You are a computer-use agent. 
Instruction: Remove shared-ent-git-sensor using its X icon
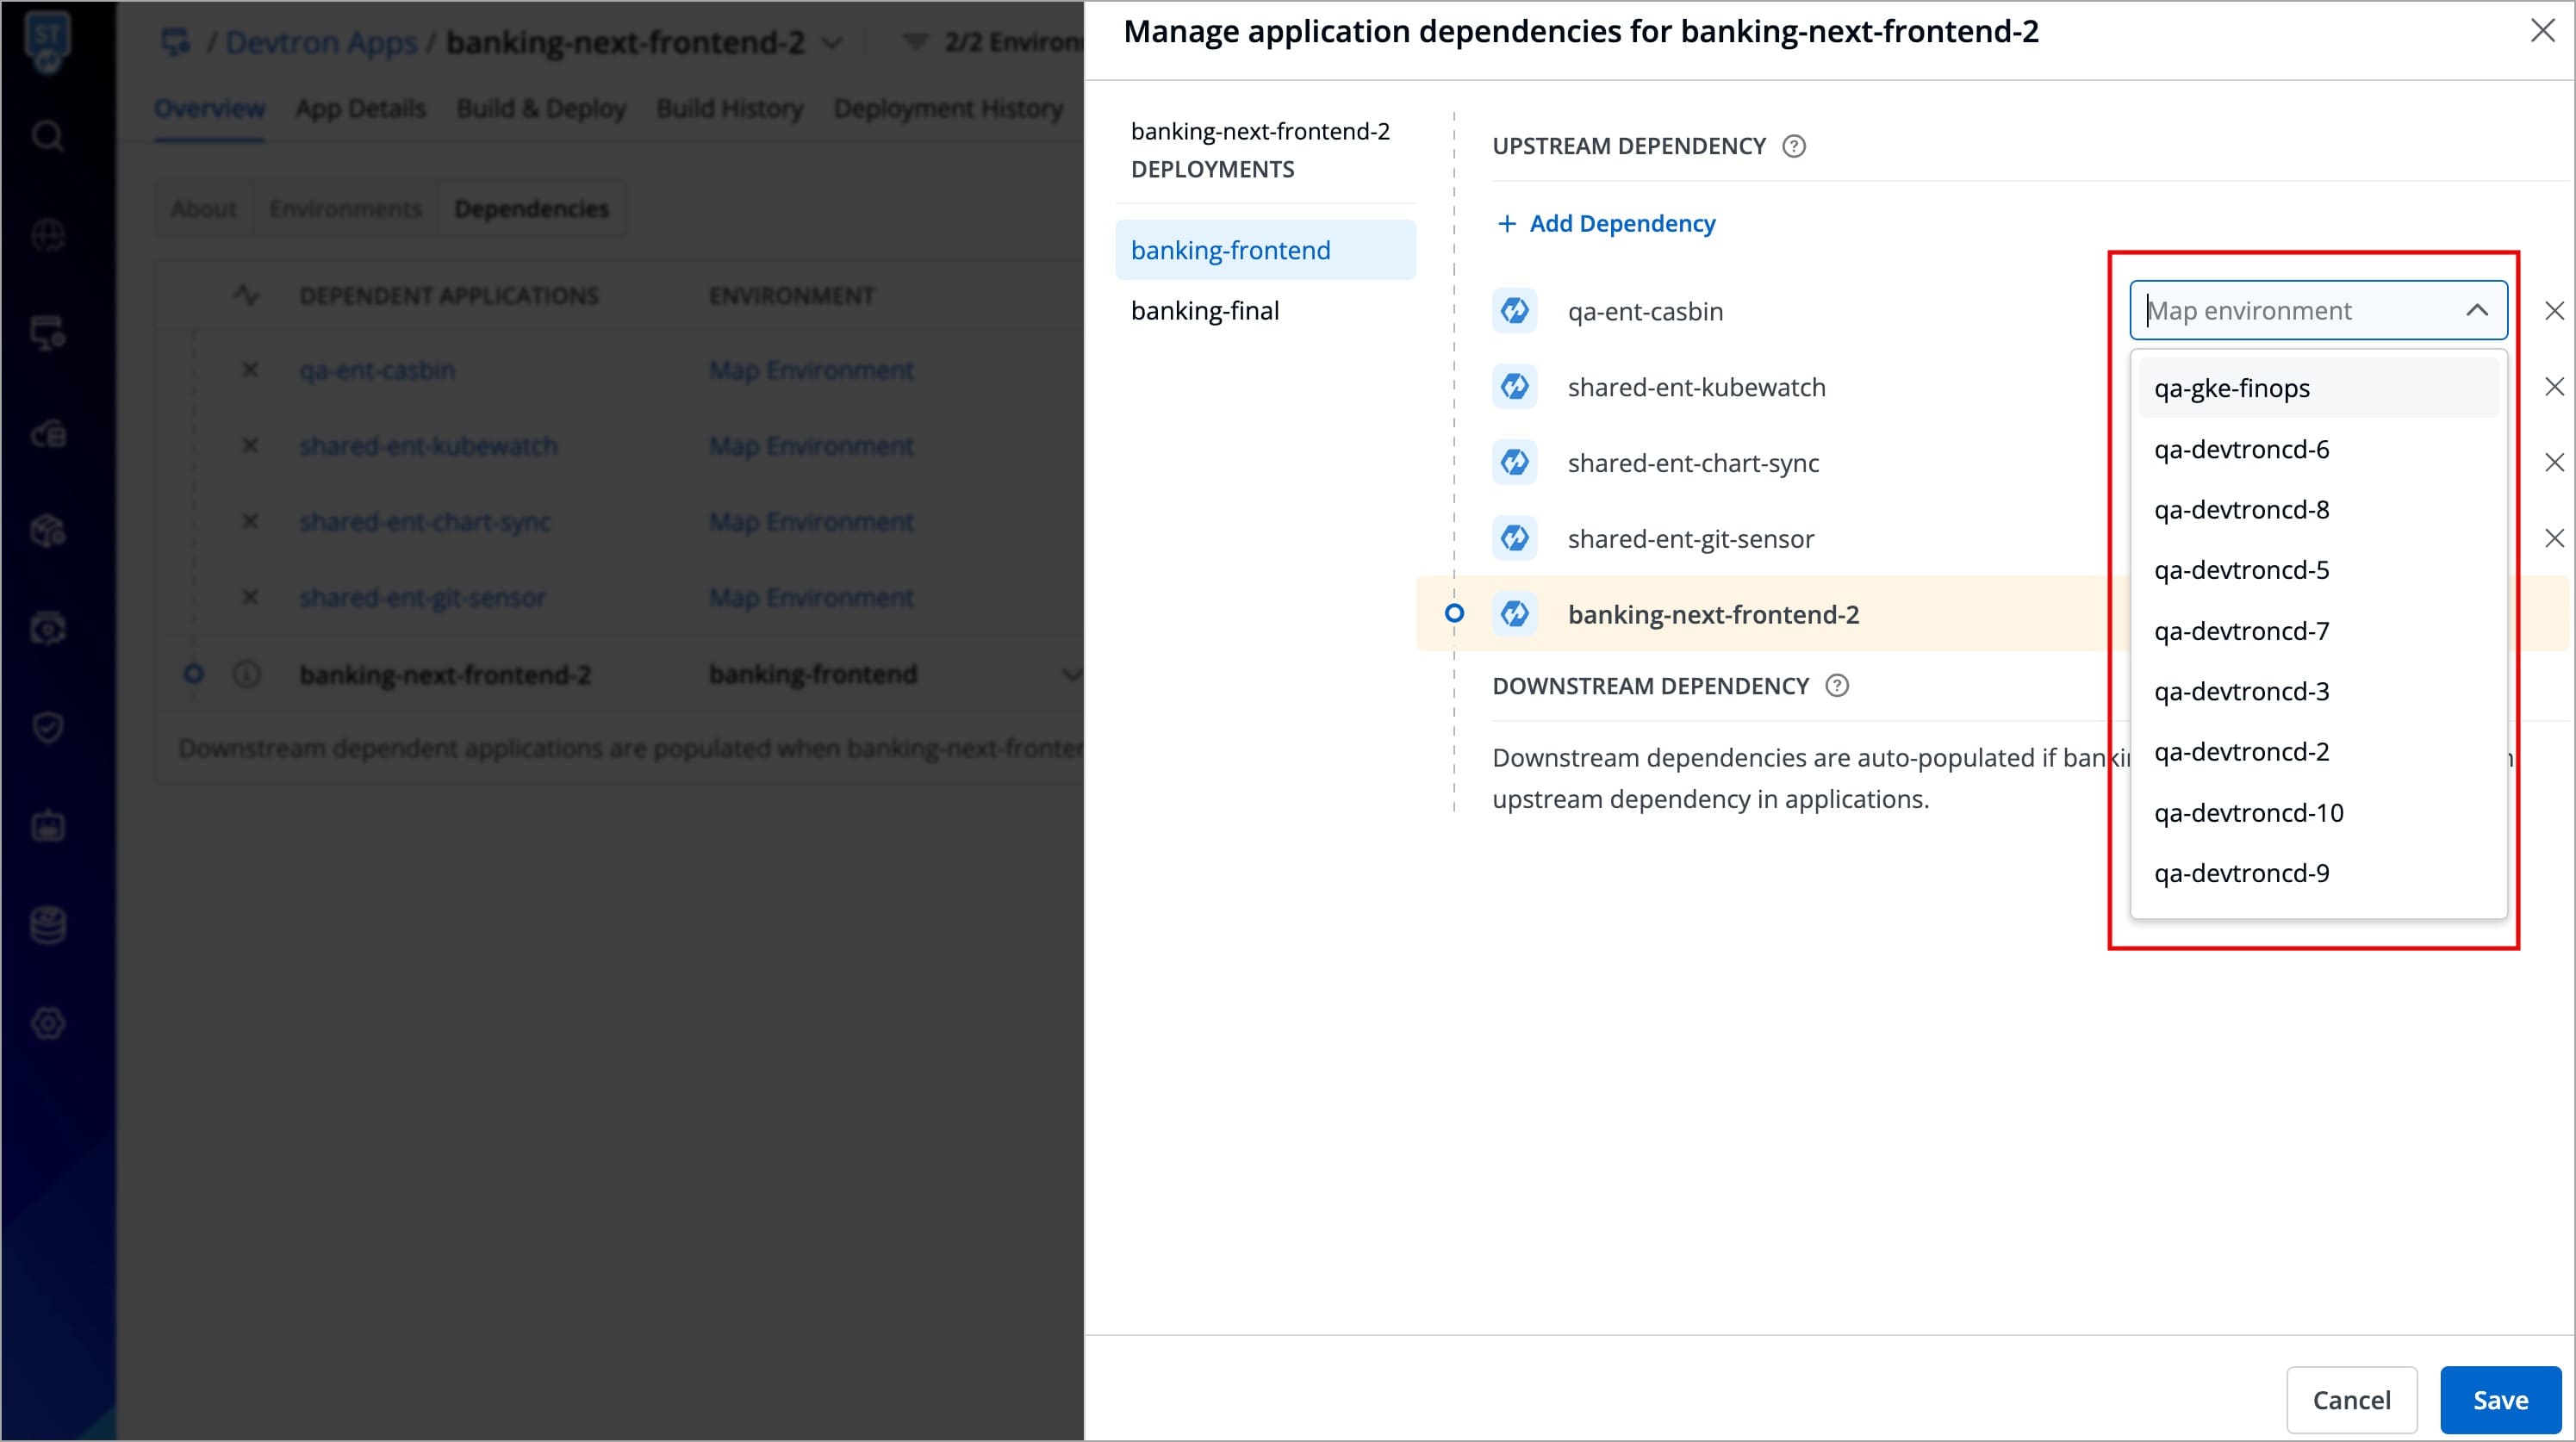2554,539
